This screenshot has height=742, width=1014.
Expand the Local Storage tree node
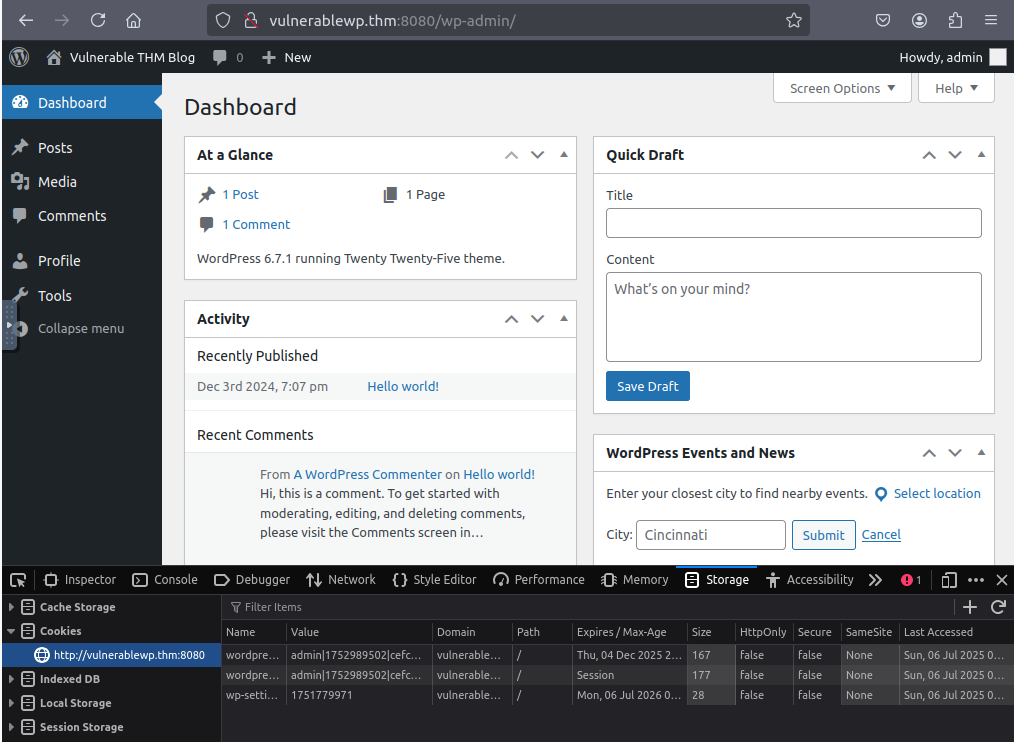(11, 703)
